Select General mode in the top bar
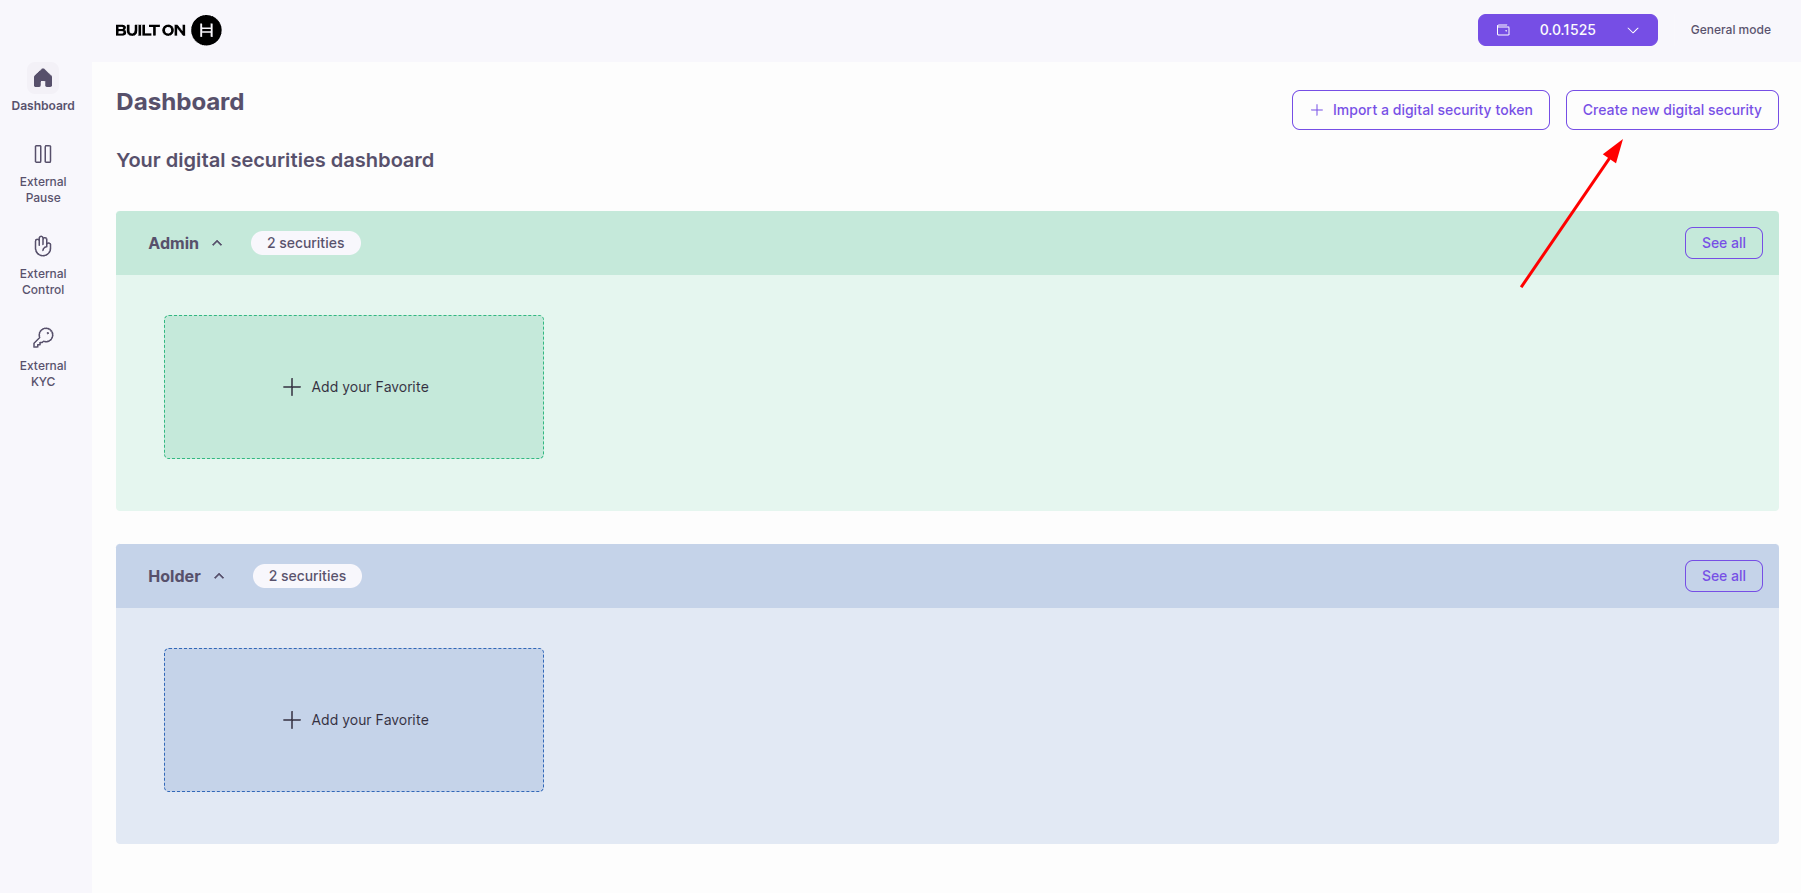Image resolution: width=1801 pixels, height=893 pixels. (1731, 29)
